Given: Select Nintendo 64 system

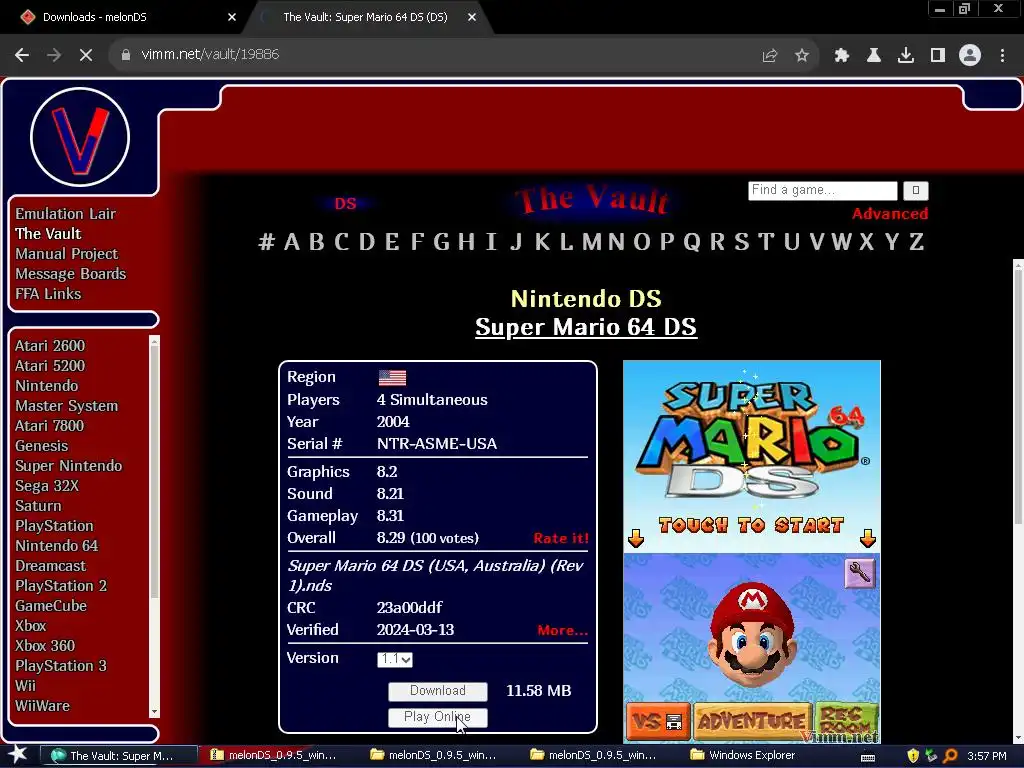Looking at the screenshot, I should point(56,545).
